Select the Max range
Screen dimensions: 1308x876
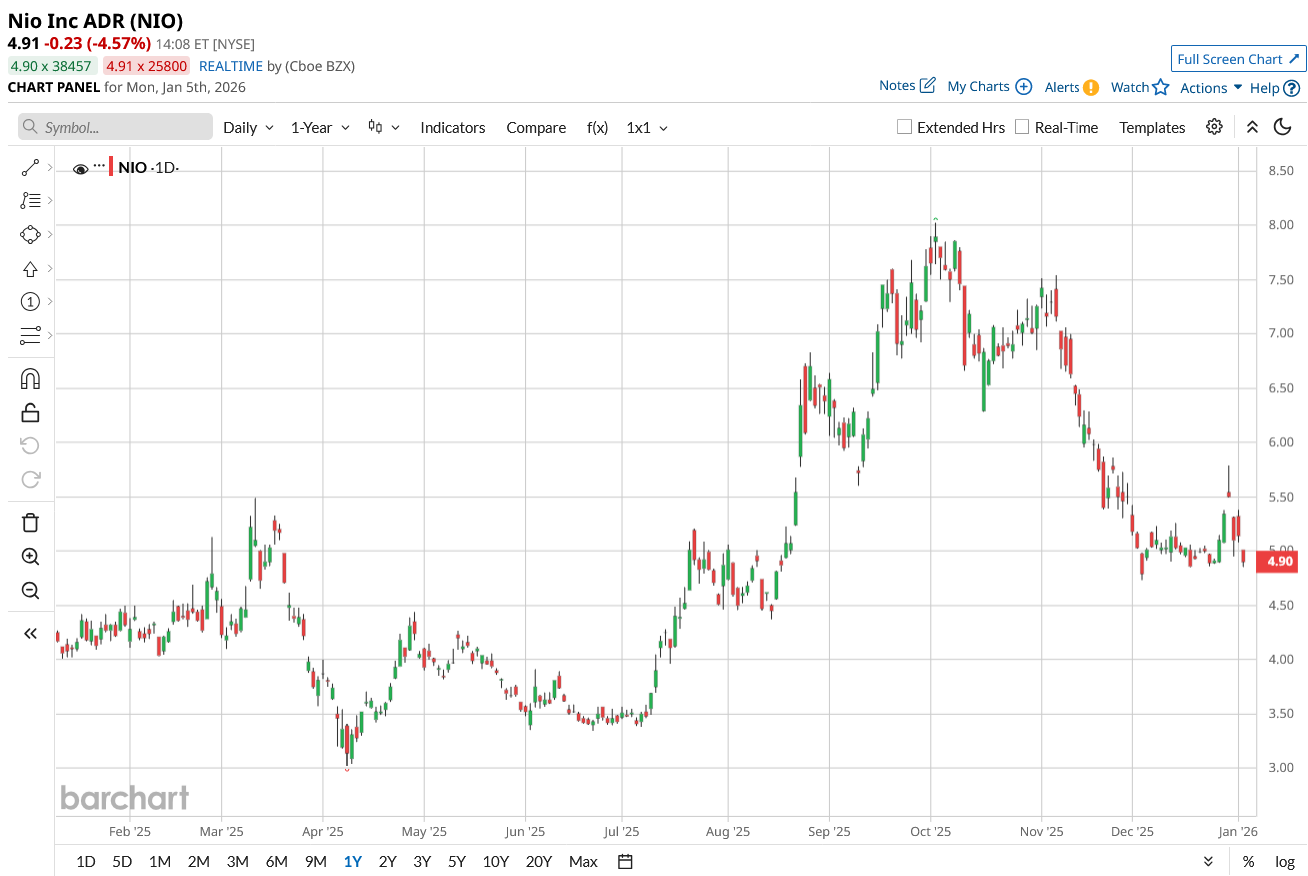(x=583, y=861)
